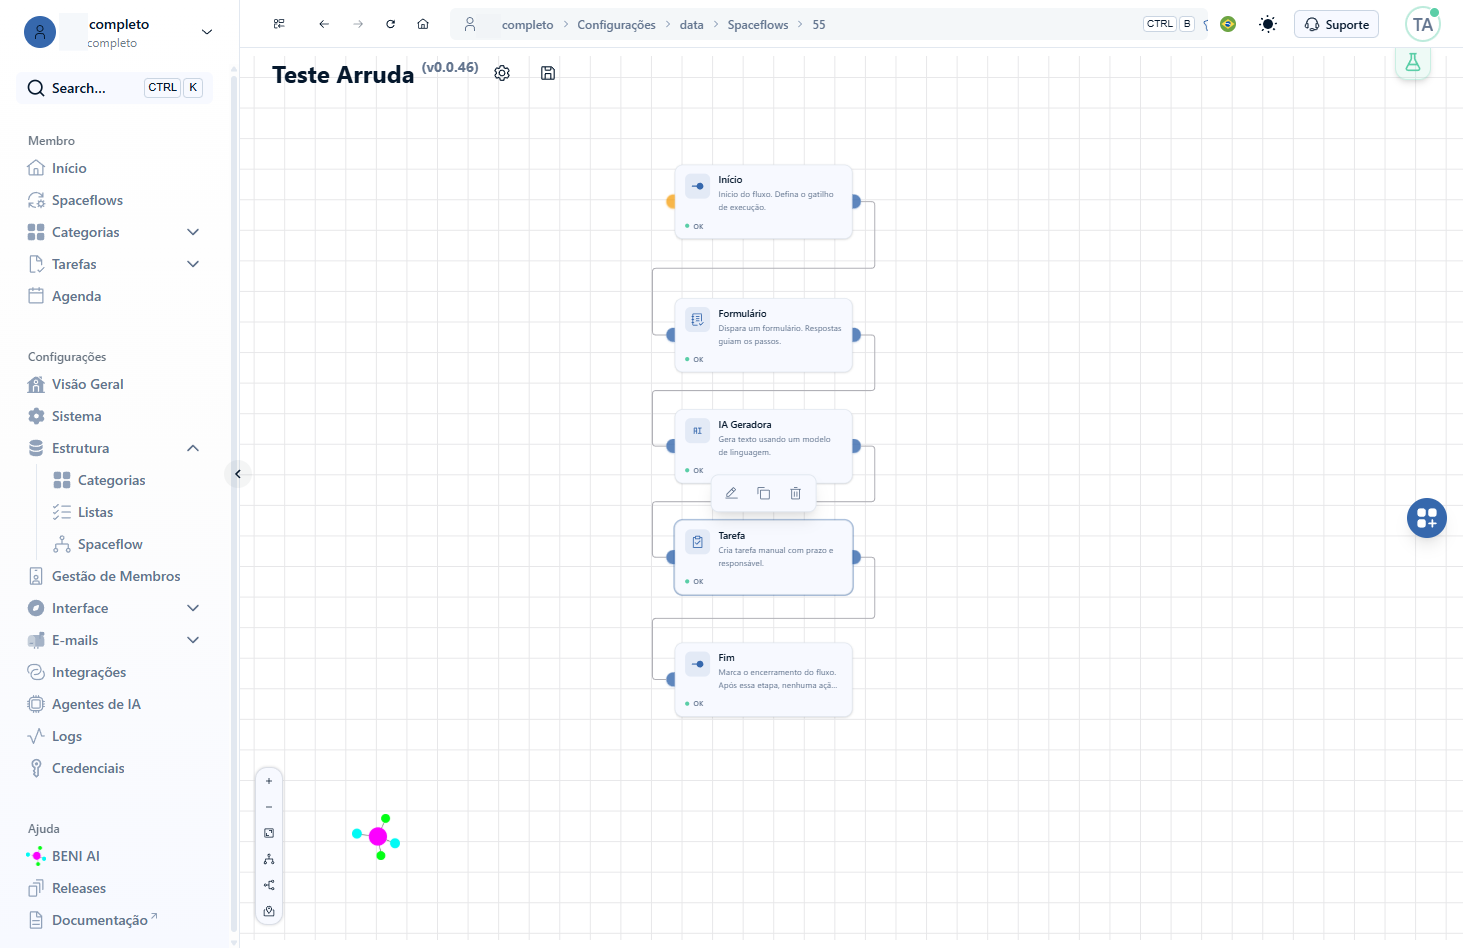Apply the vertical tree layout icon
Viewport: 1463px width, 948px height.
[269, 859]
